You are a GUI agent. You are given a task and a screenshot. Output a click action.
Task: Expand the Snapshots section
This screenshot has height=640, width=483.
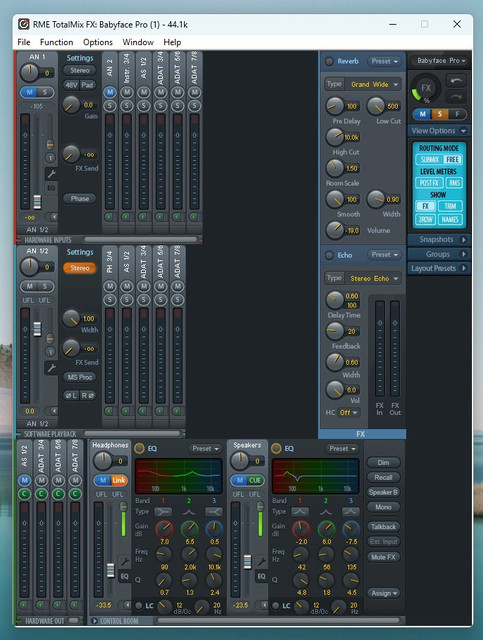pos(439,240)
